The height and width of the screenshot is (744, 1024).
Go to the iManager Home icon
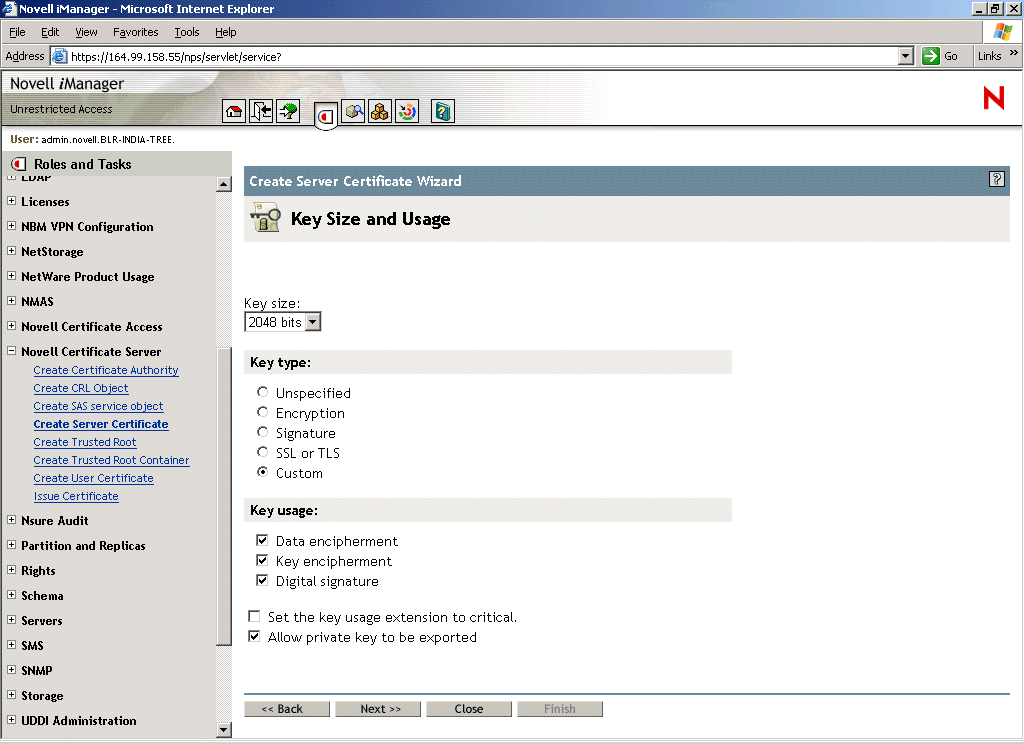click(x=234, y=112)
